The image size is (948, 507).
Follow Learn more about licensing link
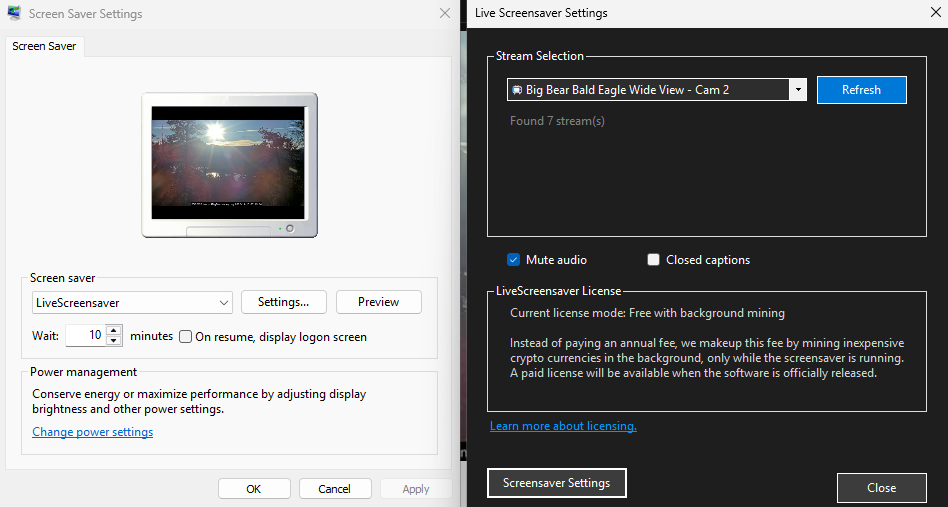pos(563,426)
